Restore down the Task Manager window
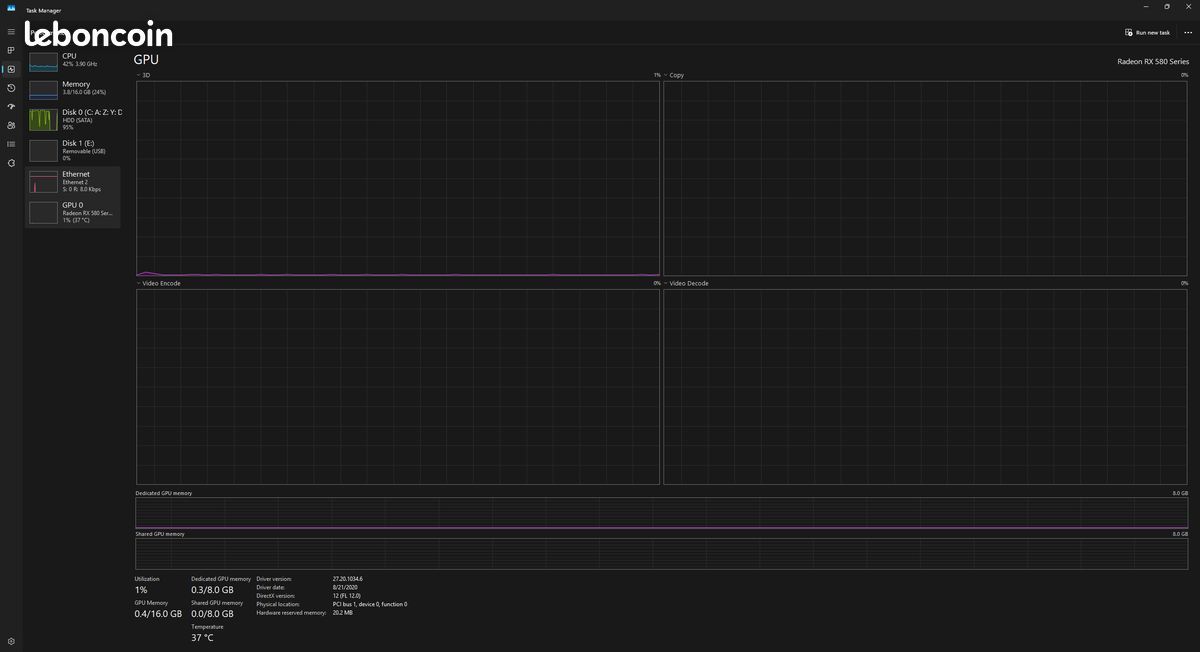 pos(1166,7)
